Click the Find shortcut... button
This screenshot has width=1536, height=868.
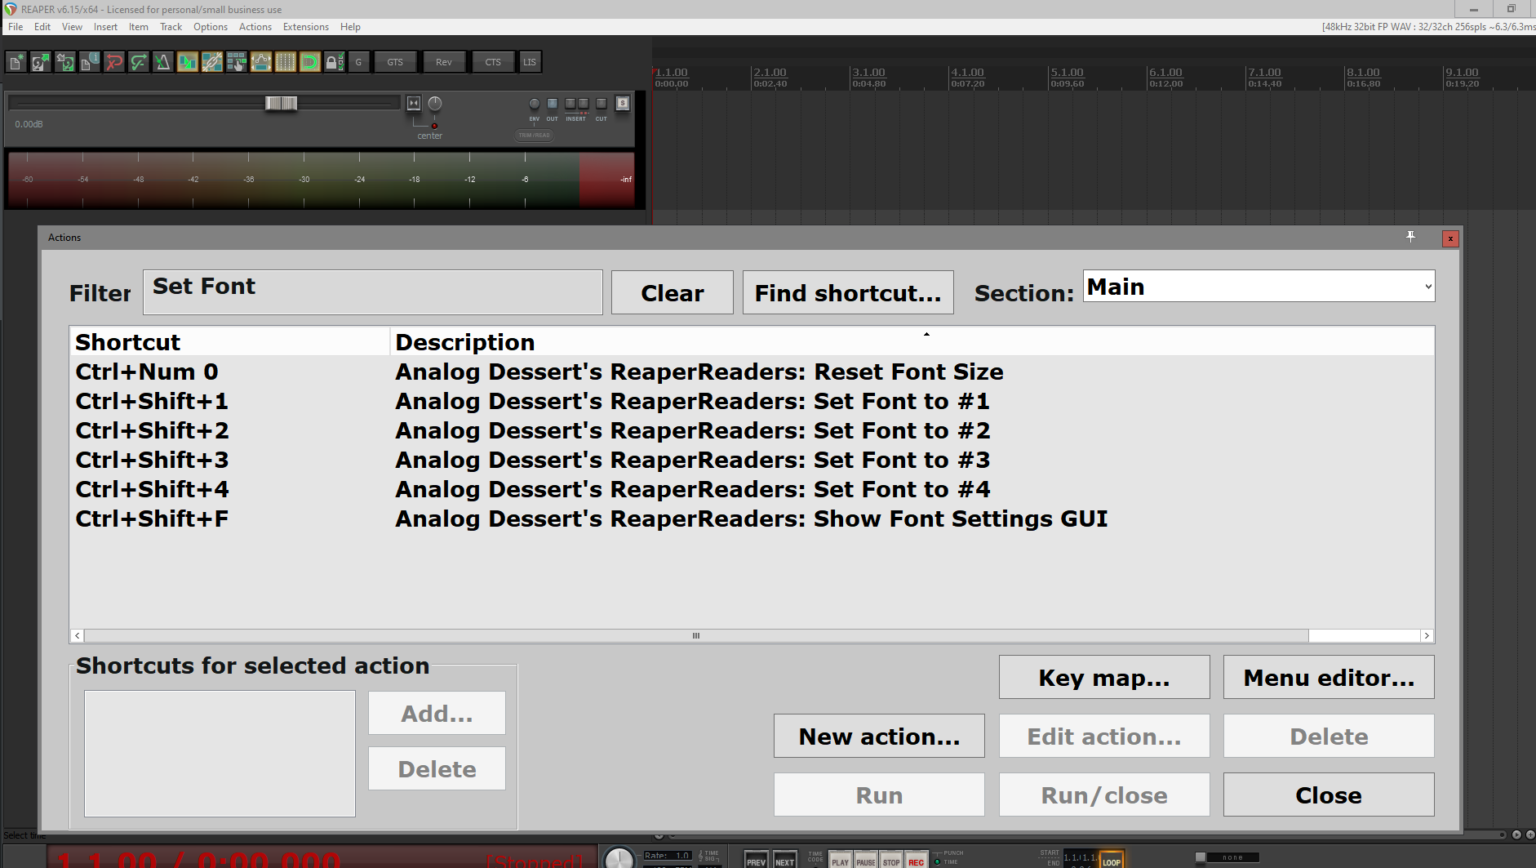pos(847,293)
